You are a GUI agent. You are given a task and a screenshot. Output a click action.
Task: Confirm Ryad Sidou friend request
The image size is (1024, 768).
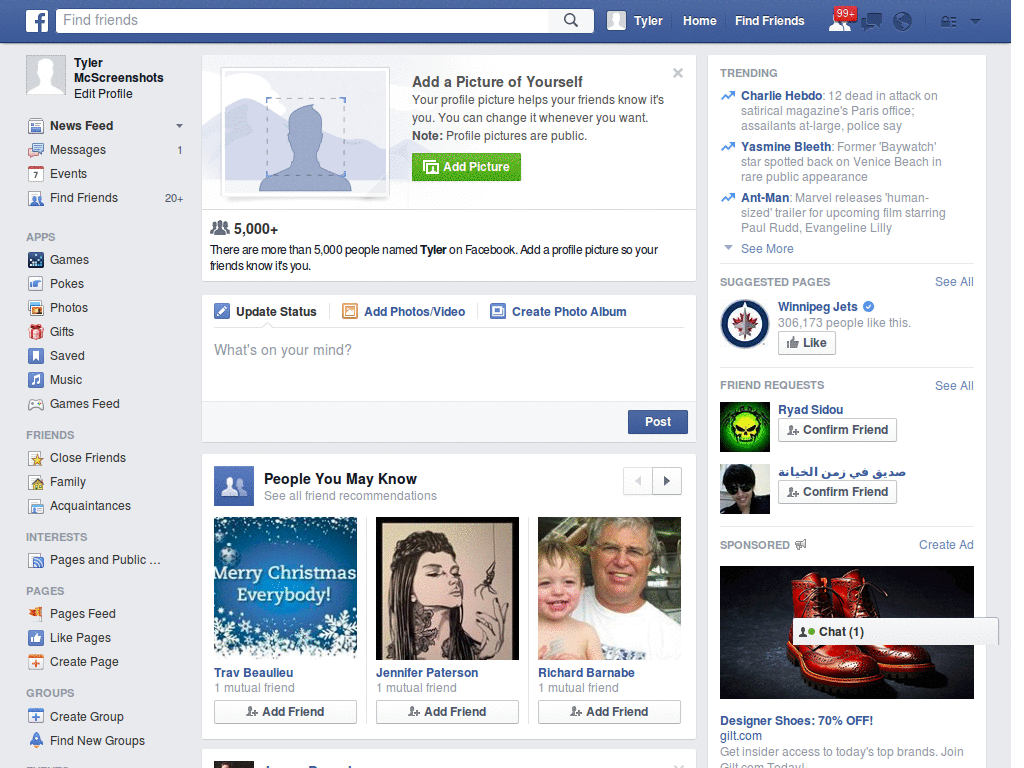(837, 430)
